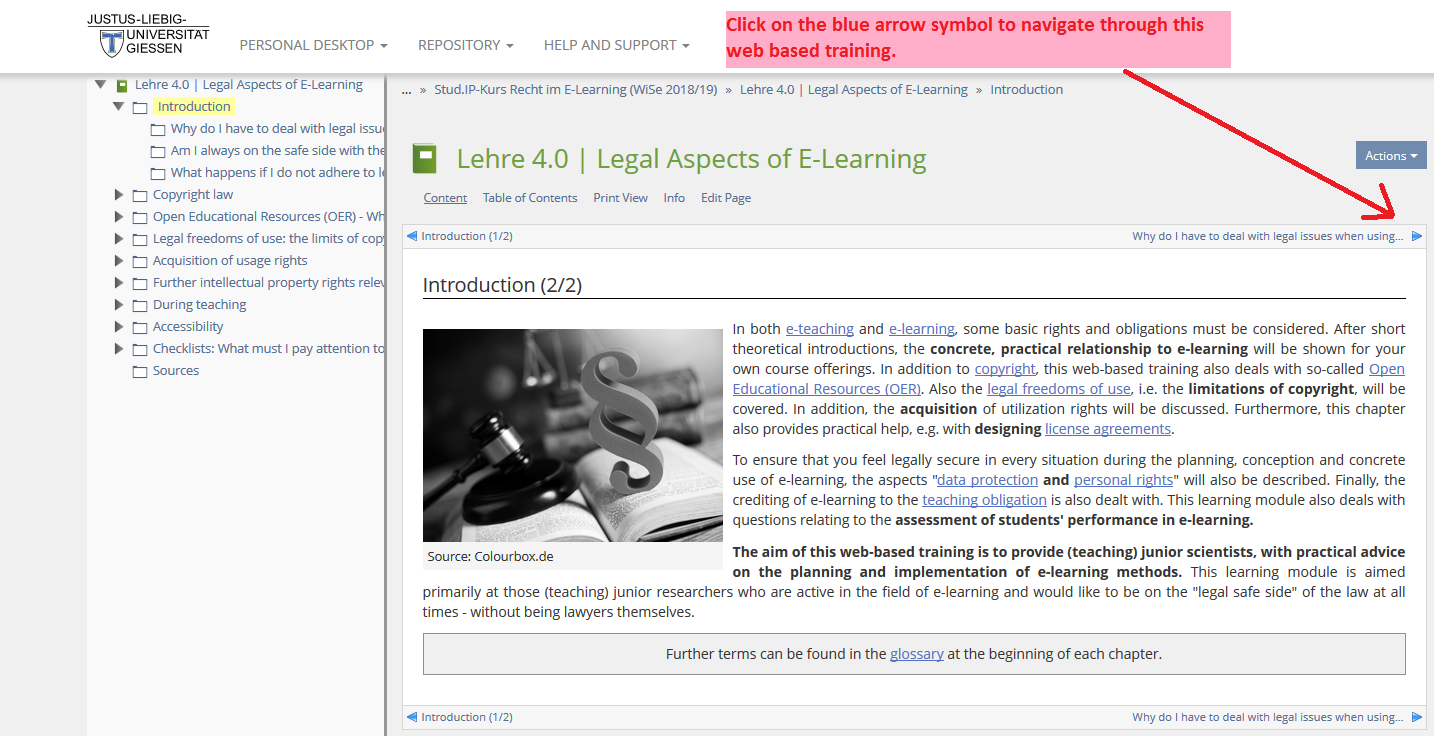Viewport: 1434px width, 736px height.
Task: Open the Help and Support menu
Action: (x=616, y=45)
